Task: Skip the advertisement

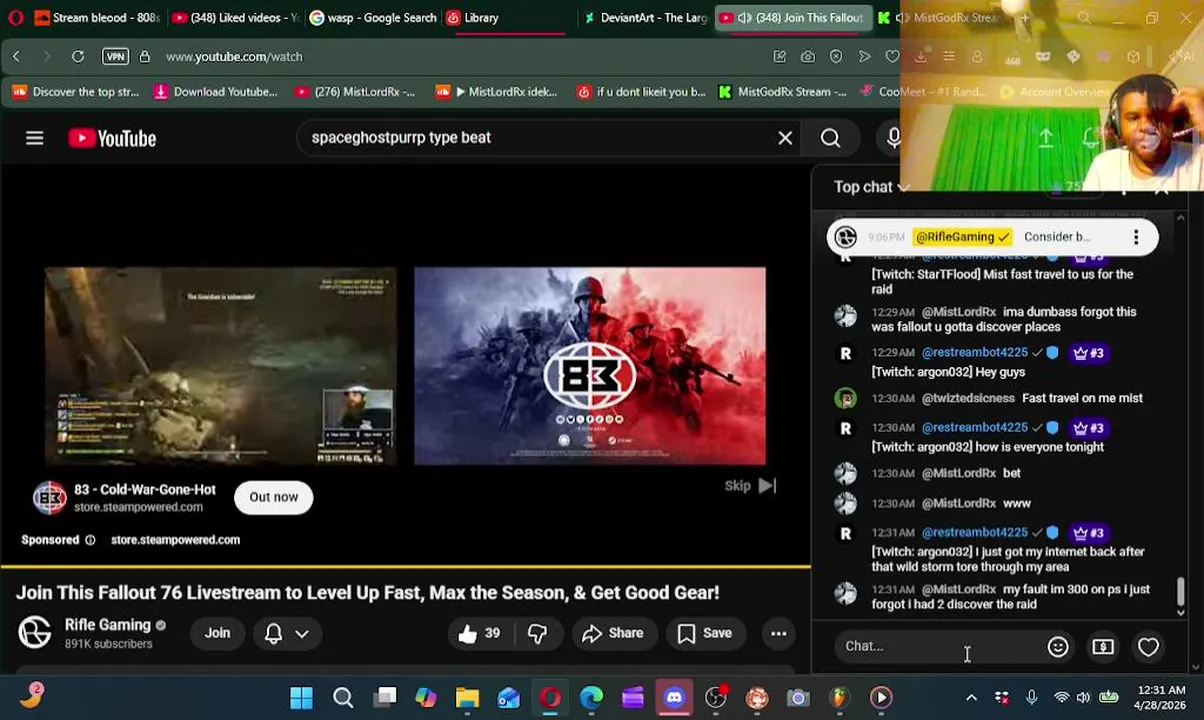Action: (x=750, y=485)
